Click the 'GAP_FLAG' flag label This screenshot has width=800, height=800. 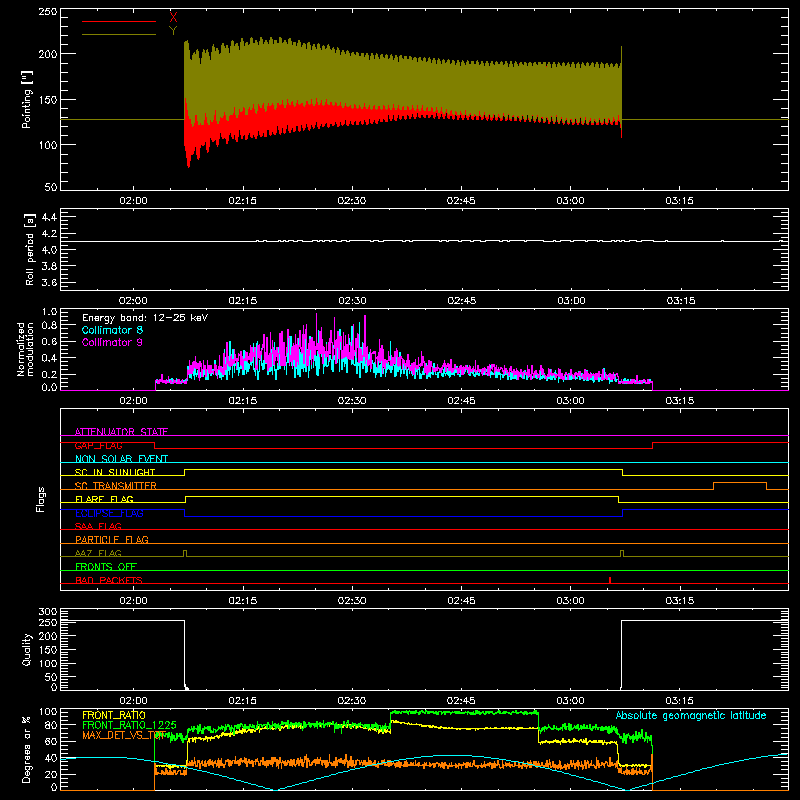99,445
